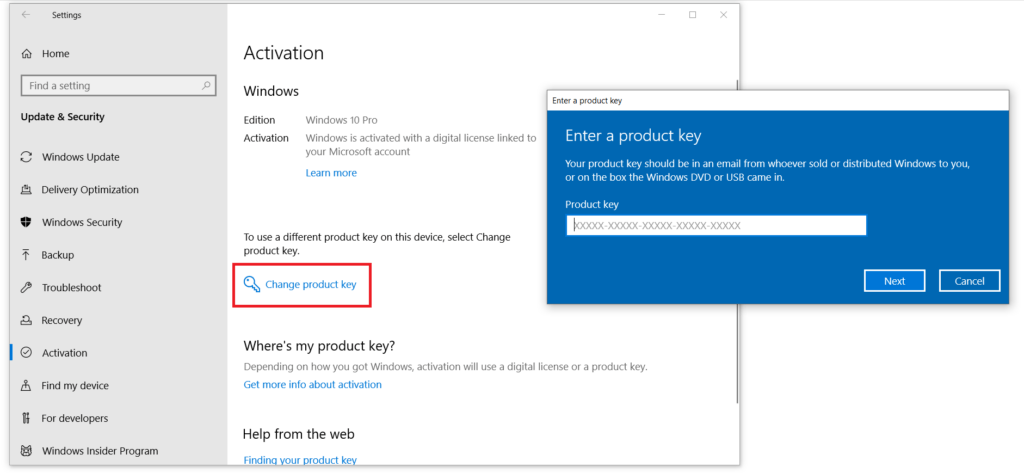Click Cancel in product key dialog
1024x473 pixels.
[970, 281]
